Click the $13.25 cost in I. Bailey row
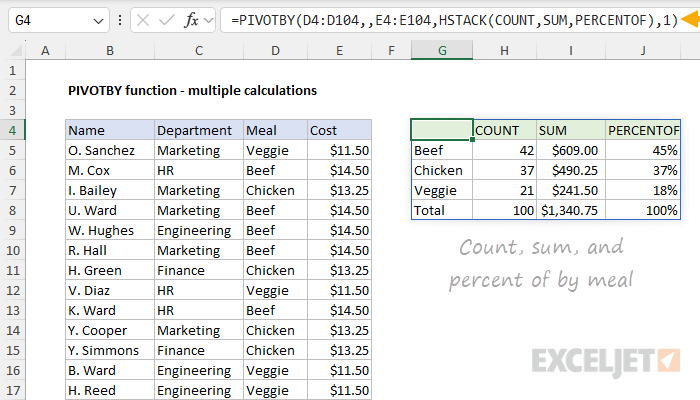 pos(339,191)
